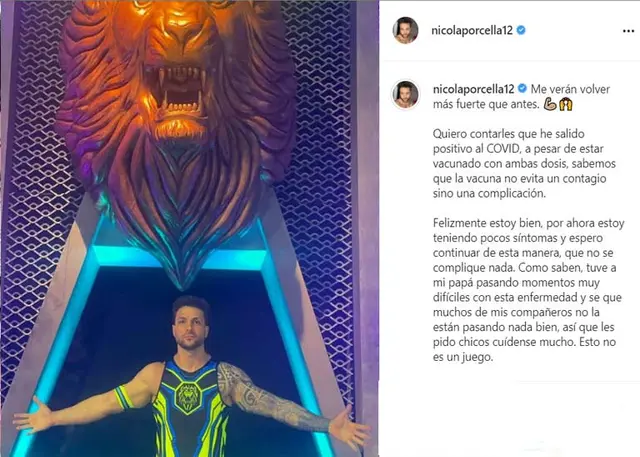Click the caption's blue verified checkmark

522,89
